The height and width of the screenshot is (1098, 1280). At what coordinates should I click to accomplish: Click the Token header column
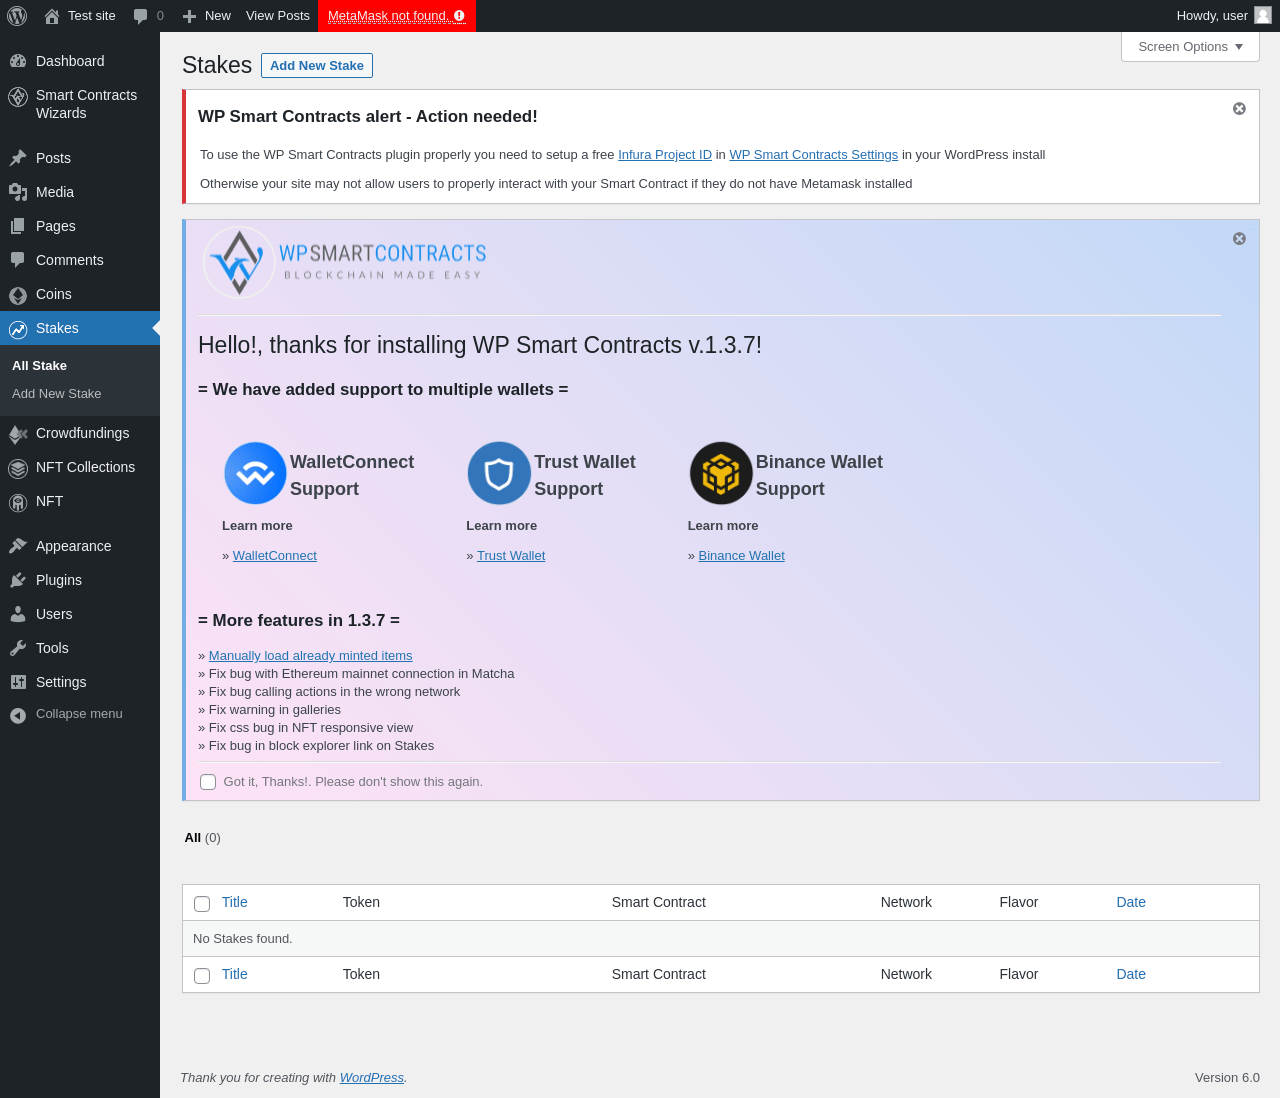click(361, 902)
